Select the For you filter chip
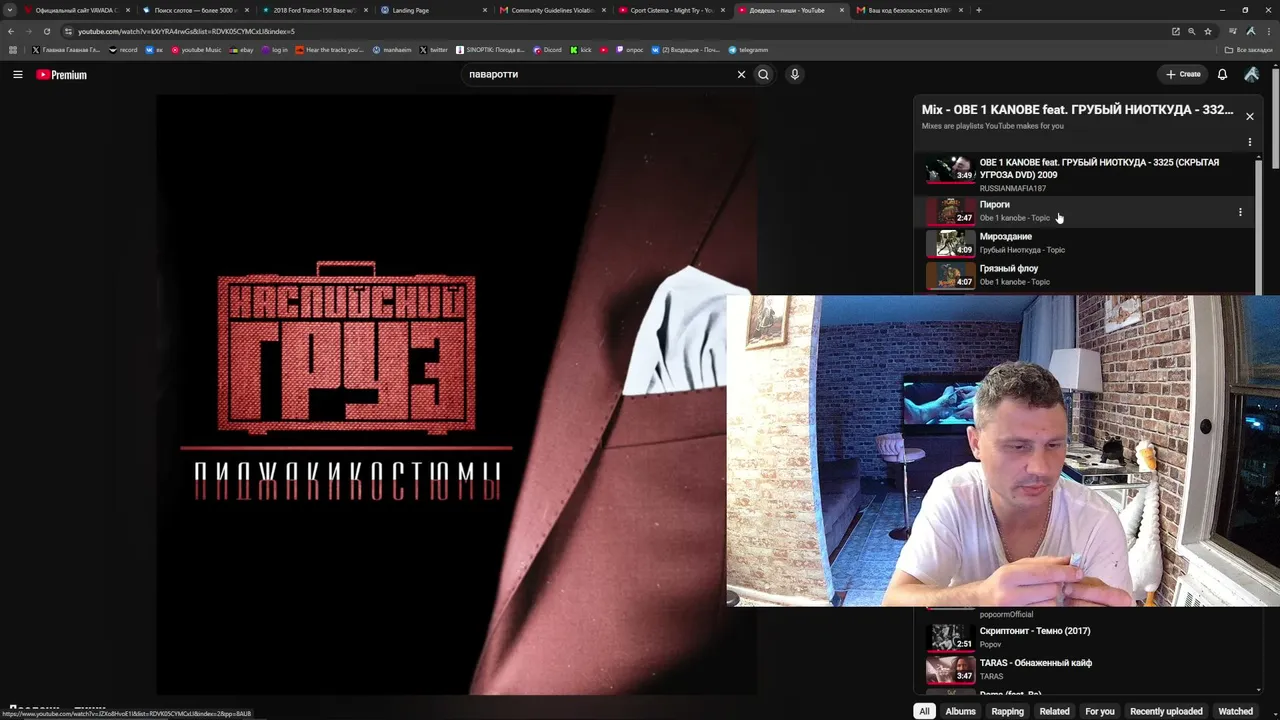The image size is (1280, 720). [x=1100, y=711]
